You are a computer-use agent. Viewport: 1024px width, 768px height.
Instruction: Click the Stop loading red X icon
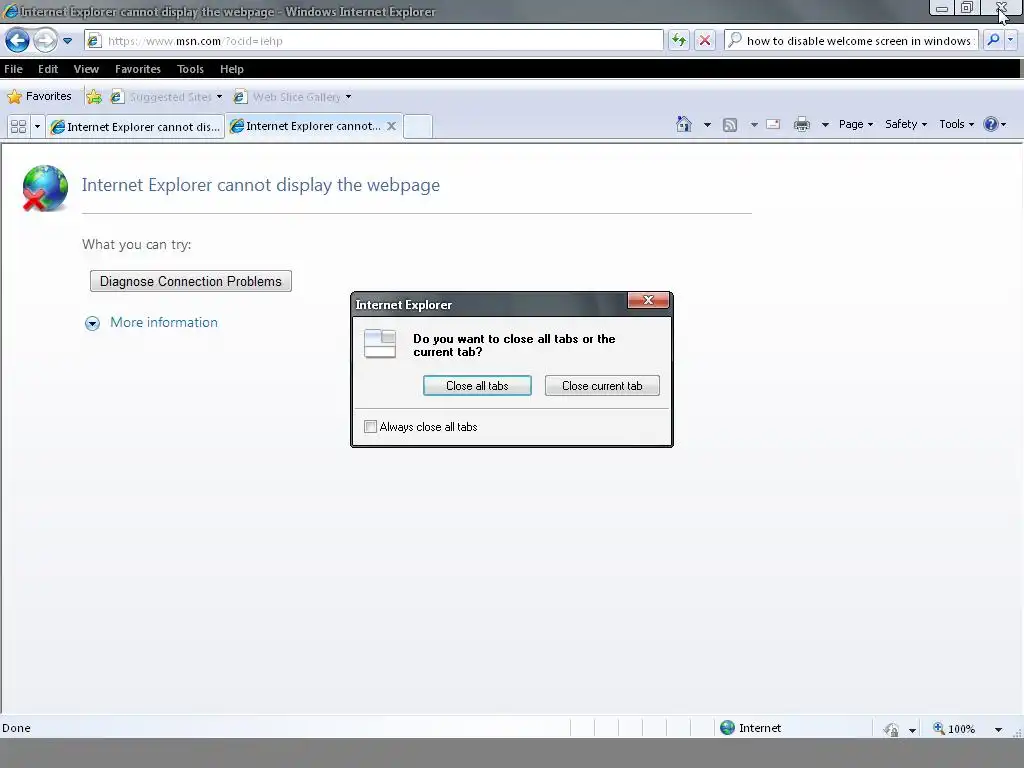(705, 40)
